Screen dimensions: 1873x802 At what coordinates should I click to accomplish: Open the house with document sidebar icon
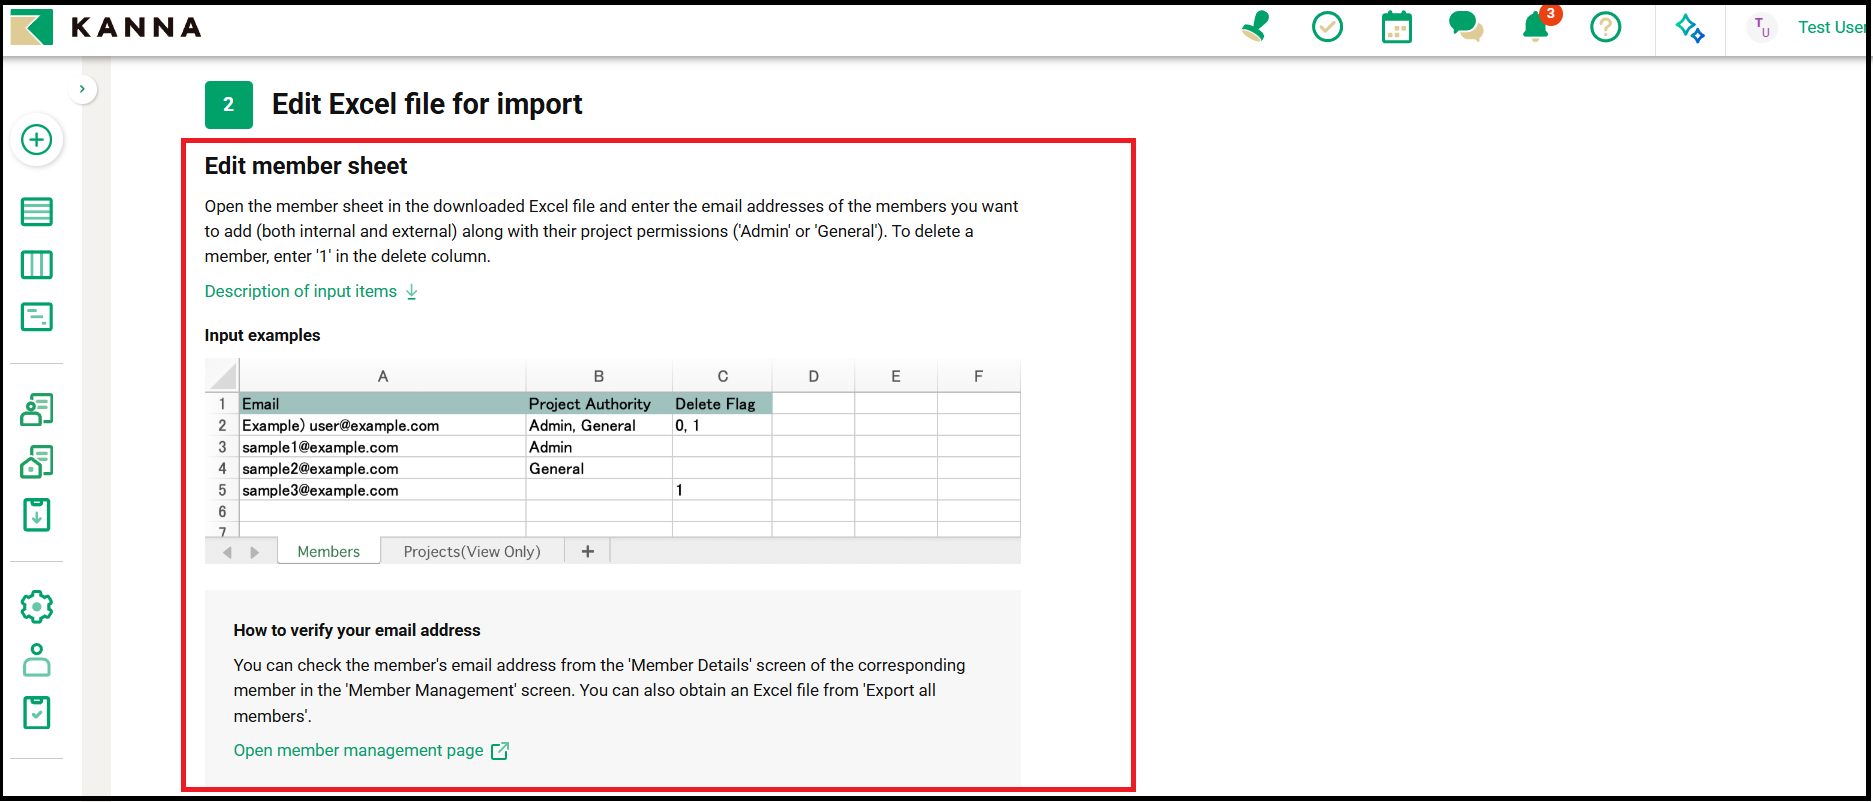point(37,462)
